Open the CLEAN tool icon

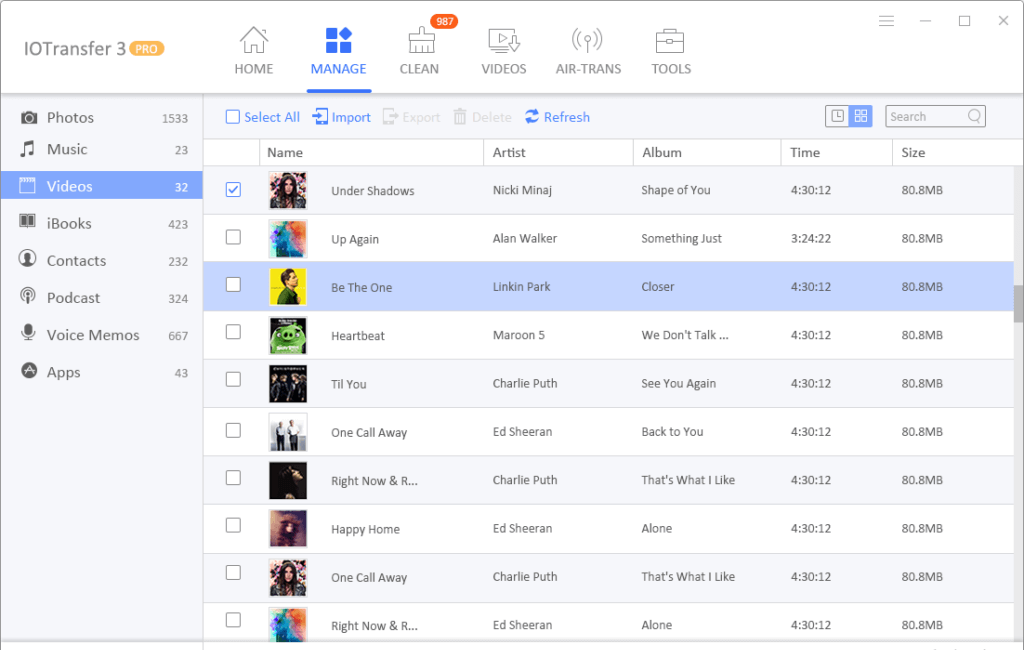click(x=419, y=42)
